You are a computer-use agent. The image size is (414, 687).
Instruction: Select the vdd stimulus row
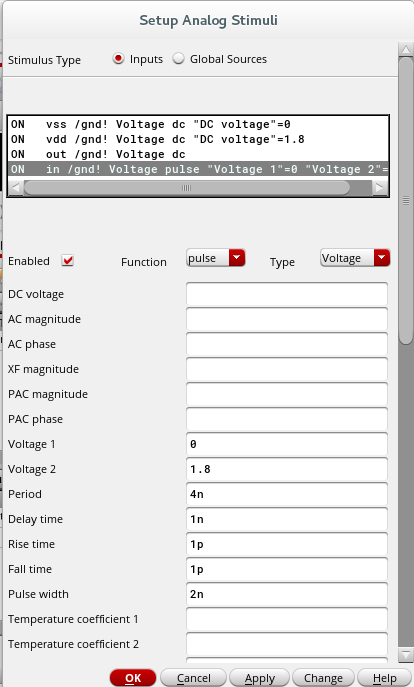tap(198, 139)
